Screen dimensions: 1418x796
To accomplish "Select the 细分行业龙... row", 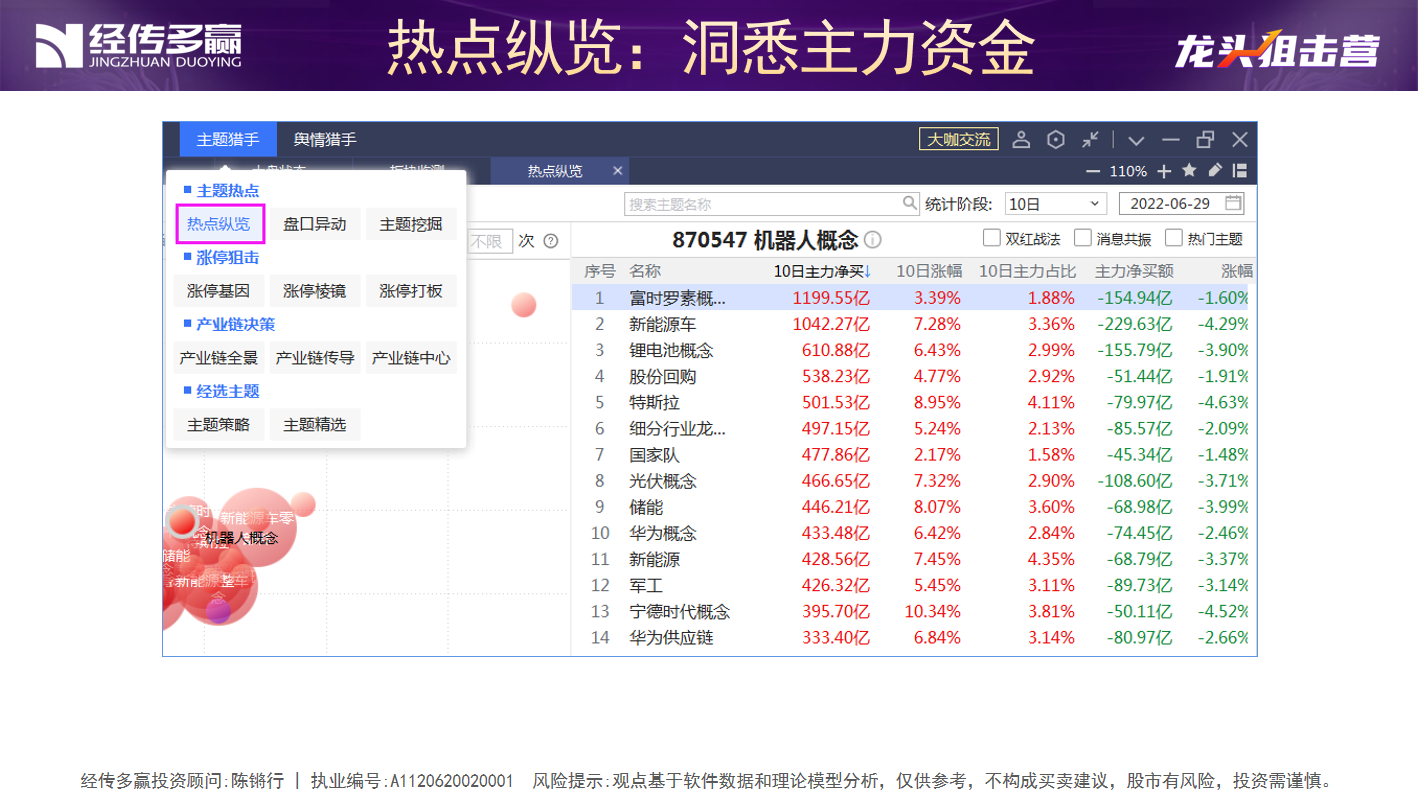I will (914, 428).
